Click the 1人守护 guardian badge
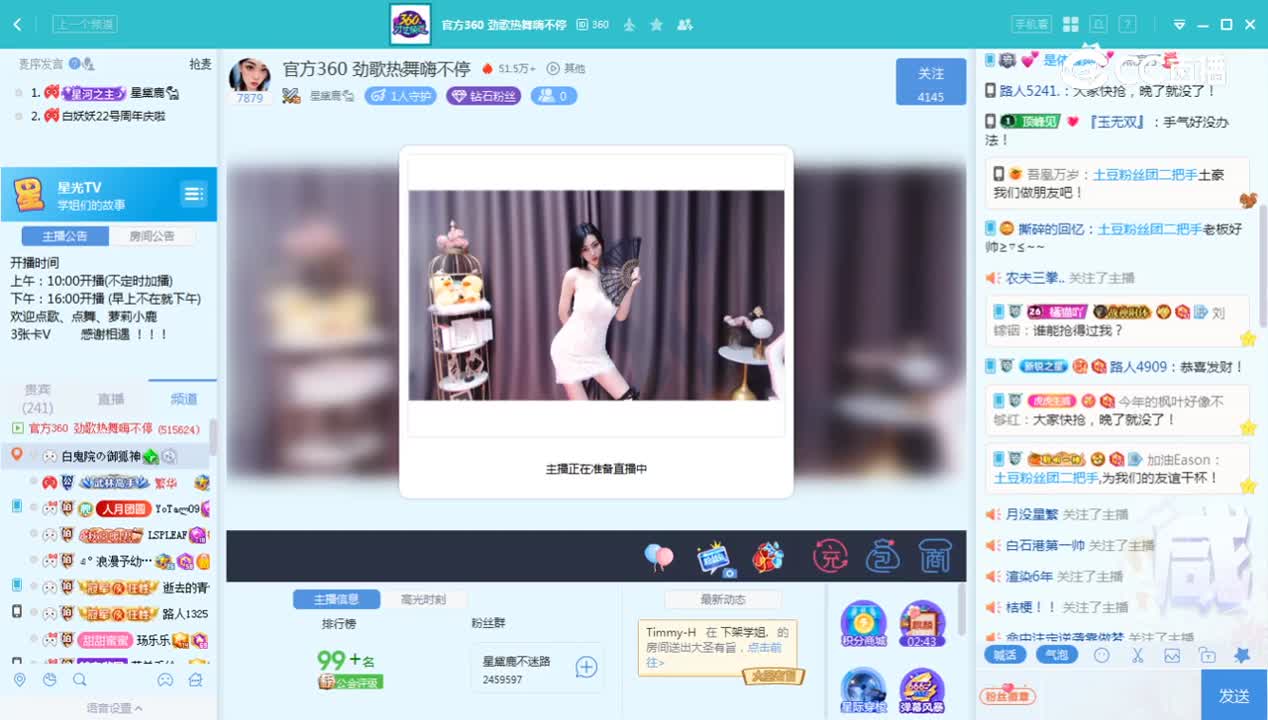Screen dimensions: 1268x720 tap(401, 96)
